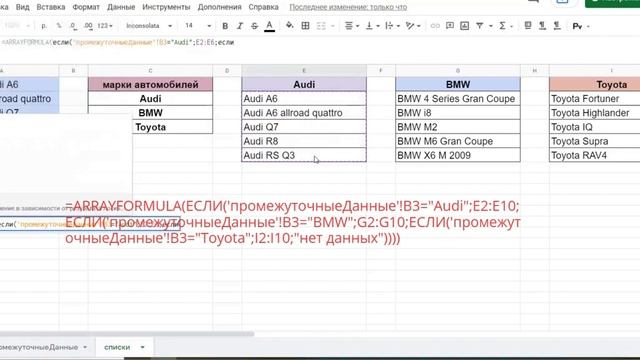Open the Справка menu
The image size is (640, 360).
[x=263, y=7]
